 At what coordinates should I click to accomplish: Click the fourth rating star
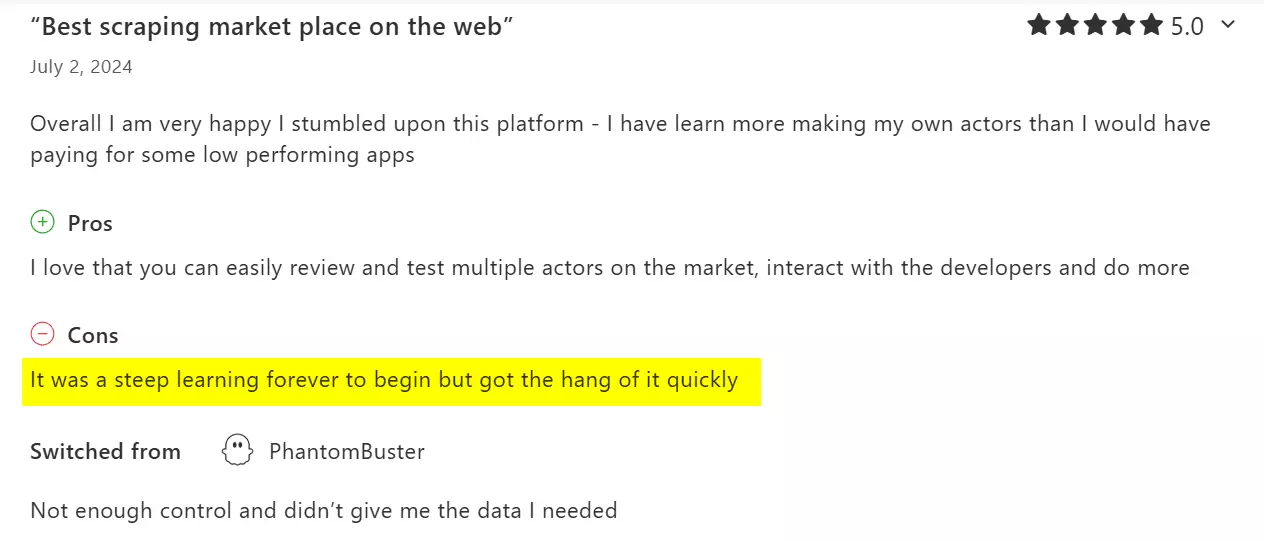pos(1124,26)
